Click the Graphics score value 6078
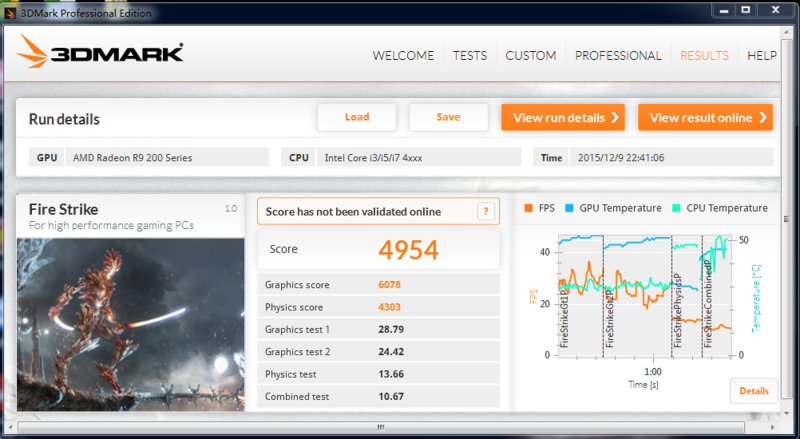Screen dimensions: 800x439 point(389,285)
